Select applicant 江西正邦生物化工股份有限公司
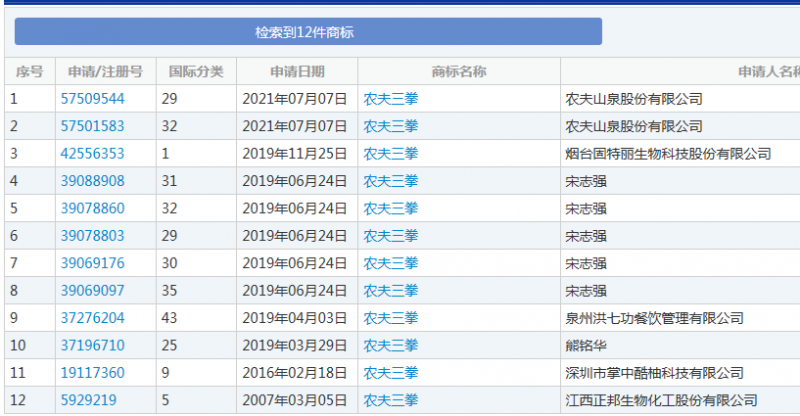 click(x=661, y=400)
